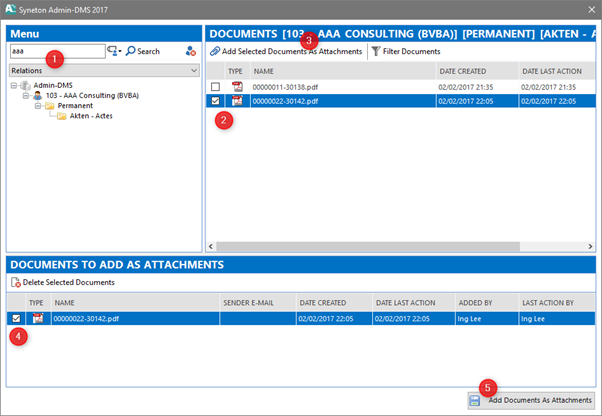Click the documents list horizontal scrollbar
The image size is (602, 416).
coord(400,246)
